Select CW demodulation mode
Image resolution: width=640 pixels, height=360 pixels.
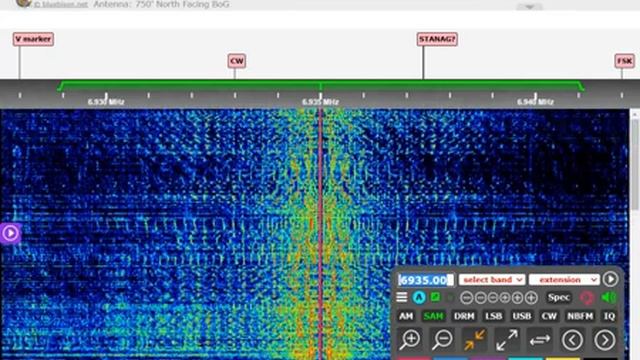point(549,316)
